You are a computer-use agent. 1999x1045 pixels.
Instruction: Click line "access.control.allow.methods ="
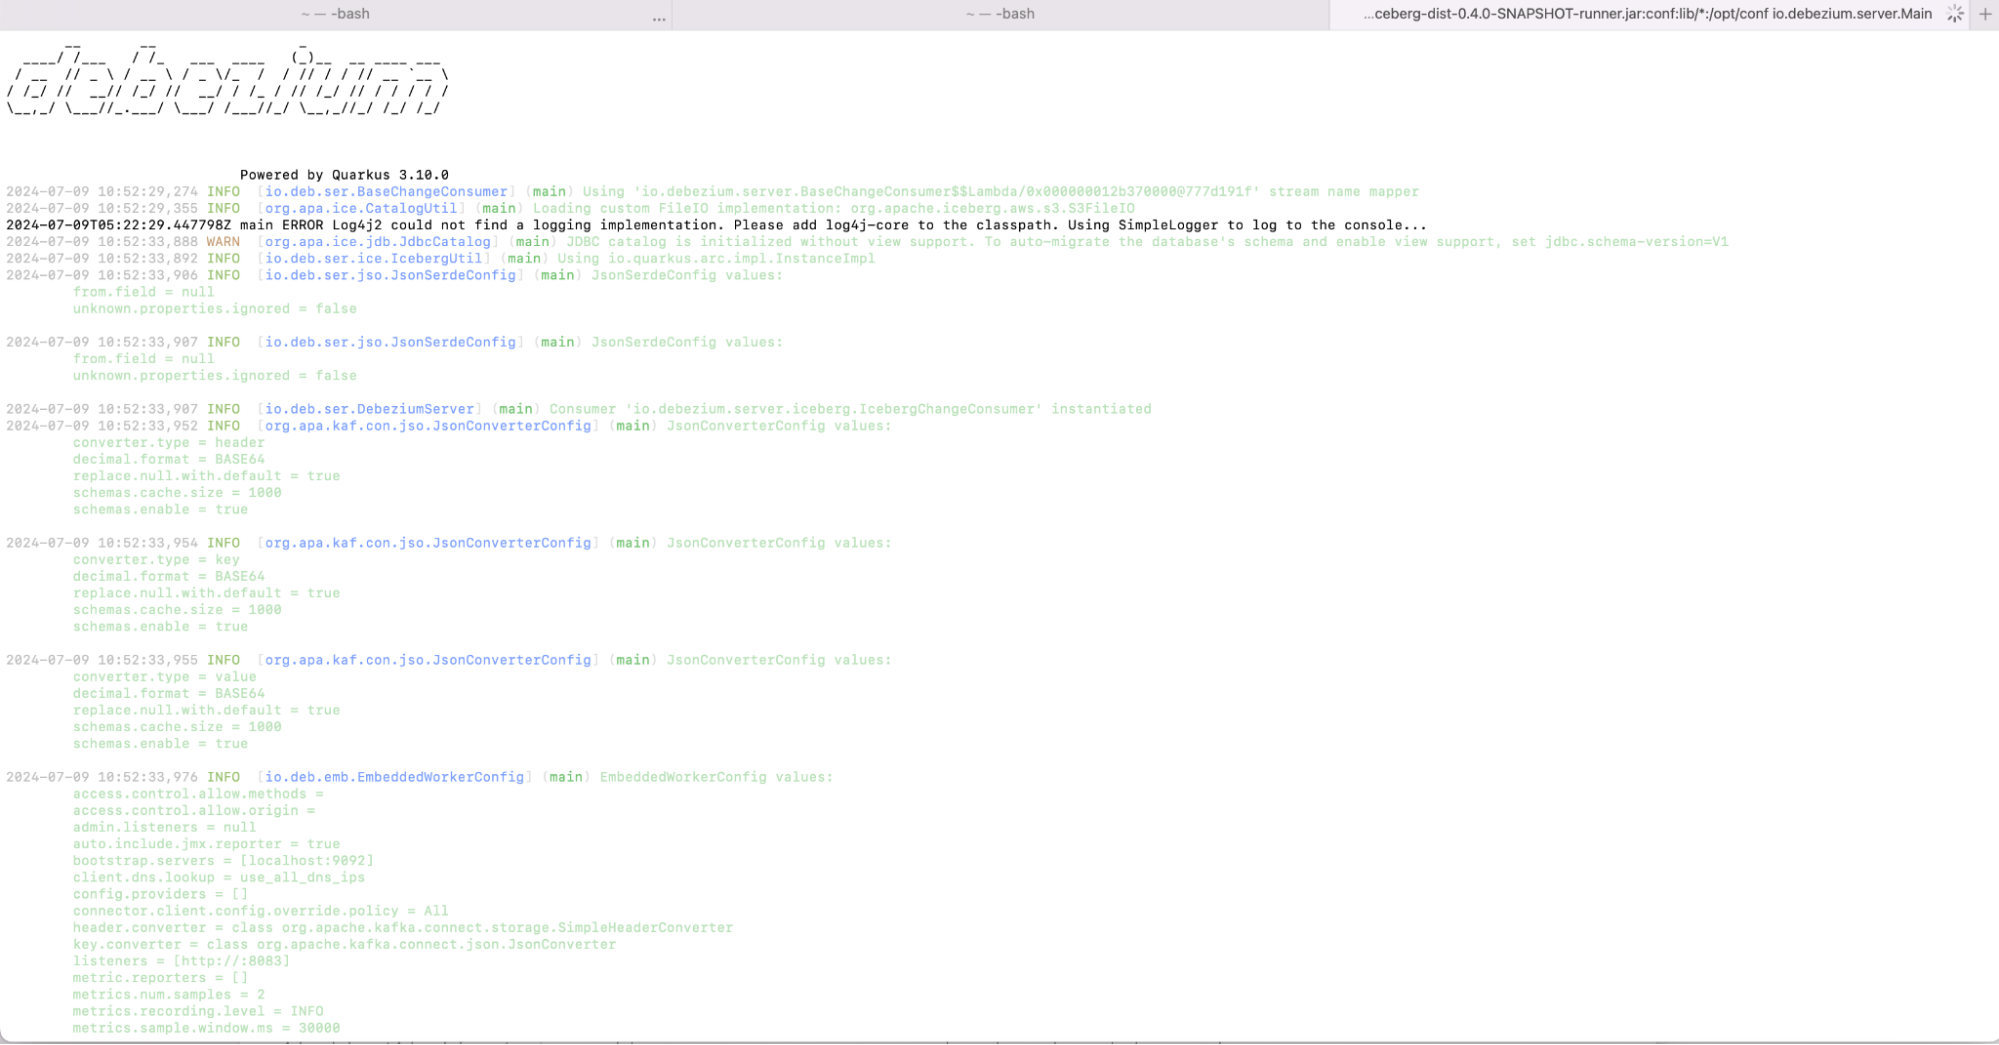click(198, 794)
